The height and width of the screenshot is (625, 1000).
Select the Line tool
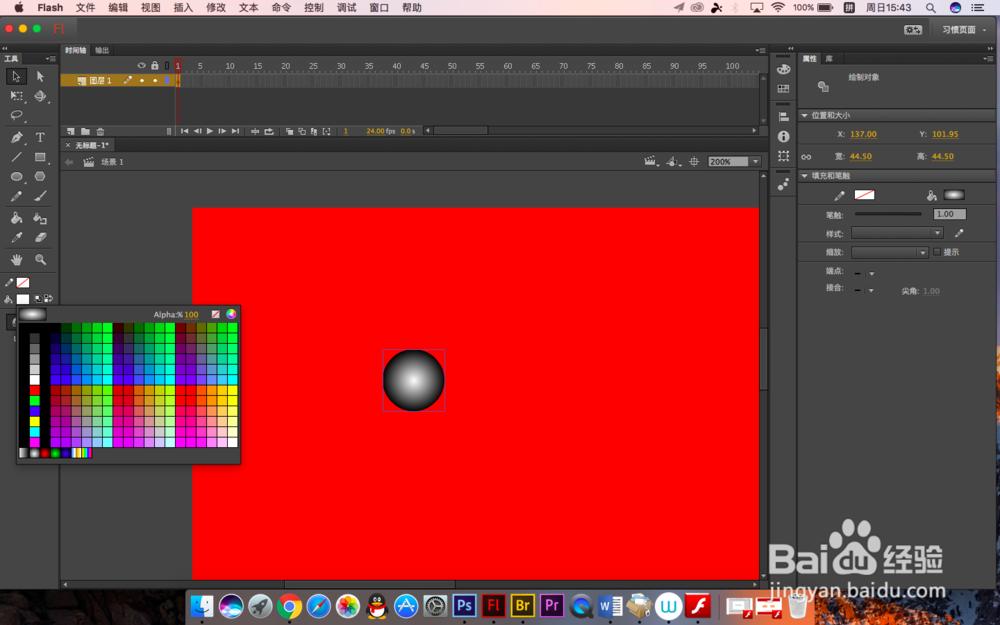[x=16, y=157]
